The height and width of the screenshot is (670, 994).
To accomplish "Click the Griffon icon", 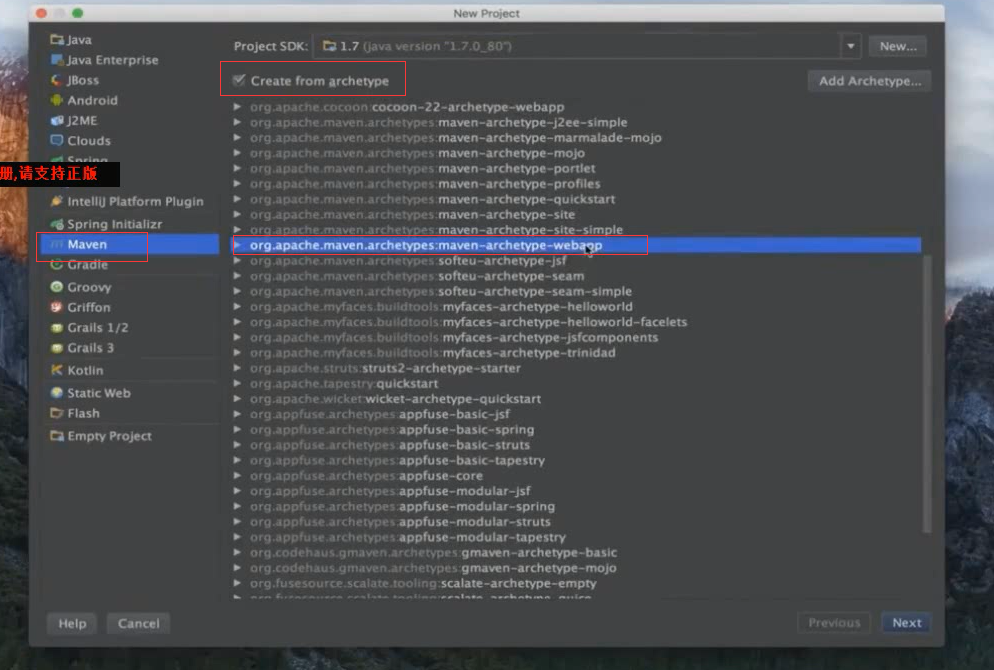I will (56, 307).
